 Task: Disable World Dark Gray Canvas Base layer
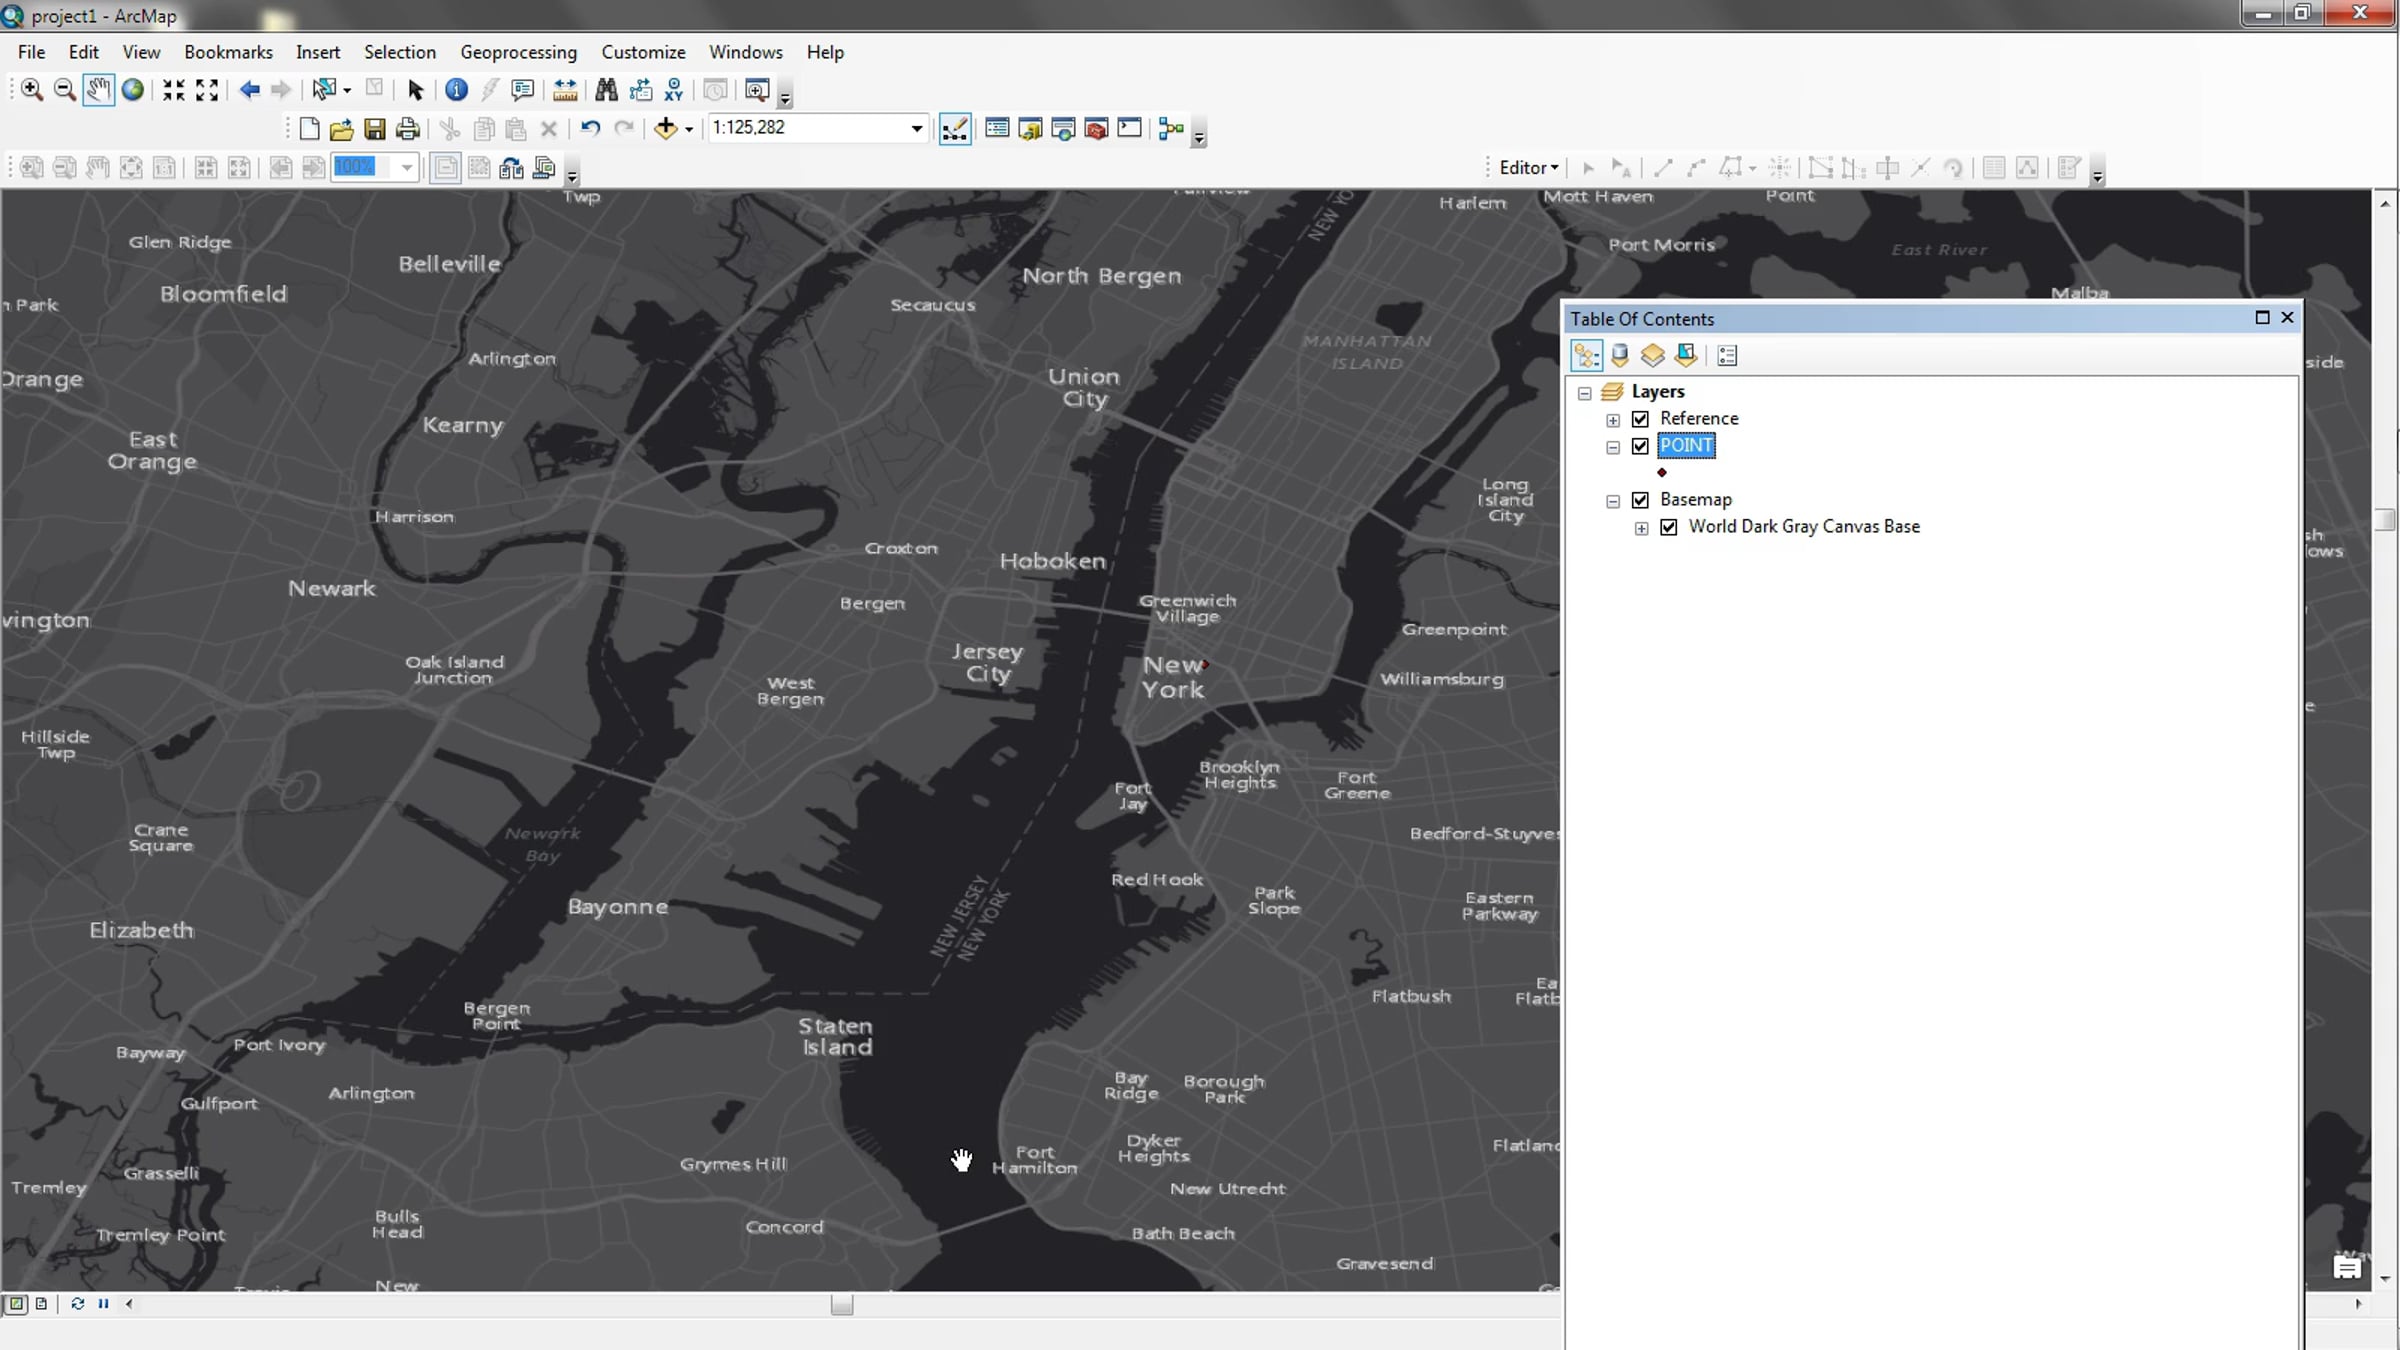1669,527
